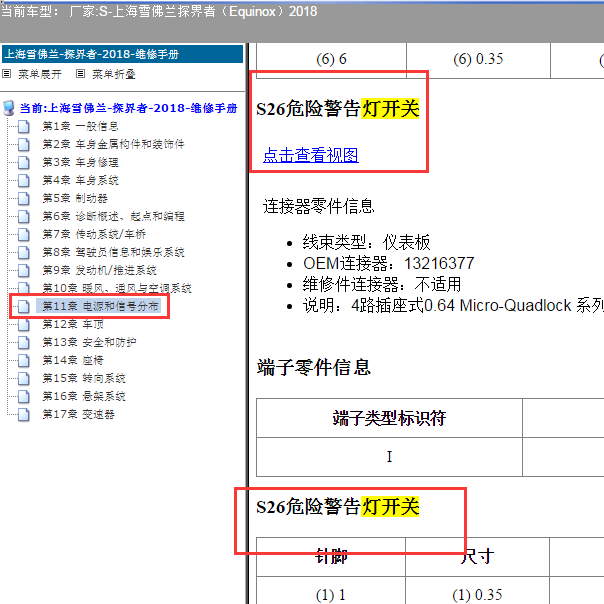
Task: Click the 针脚 column header
Action: 331,556
